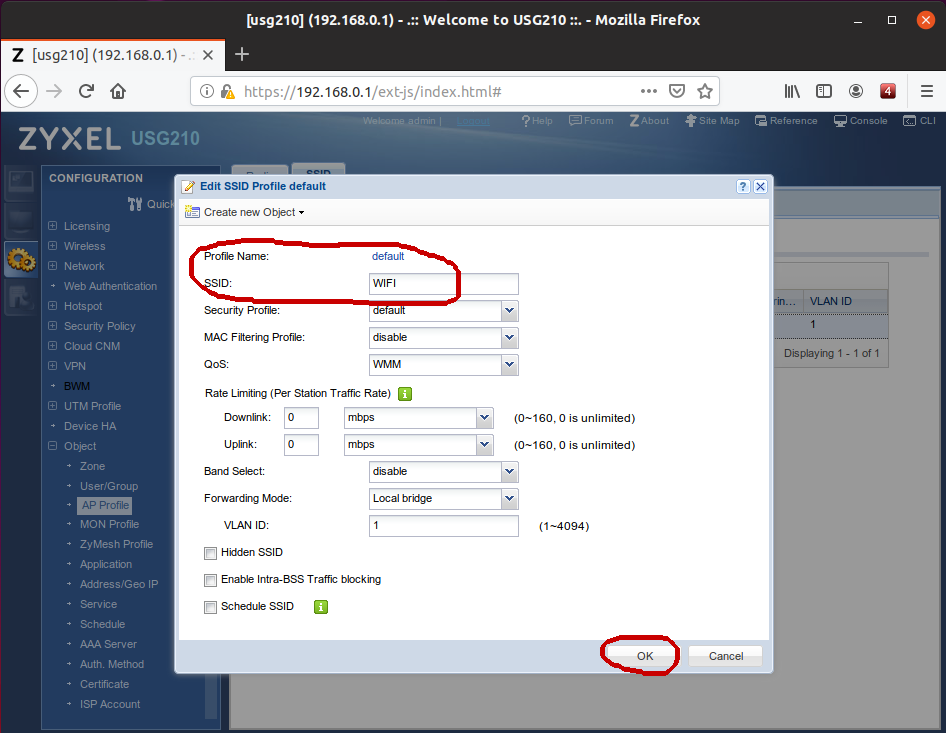Screen dimensions: 946x733
Task: Open the MAC Filtering Profile dropdown
Action: [510, 338]
